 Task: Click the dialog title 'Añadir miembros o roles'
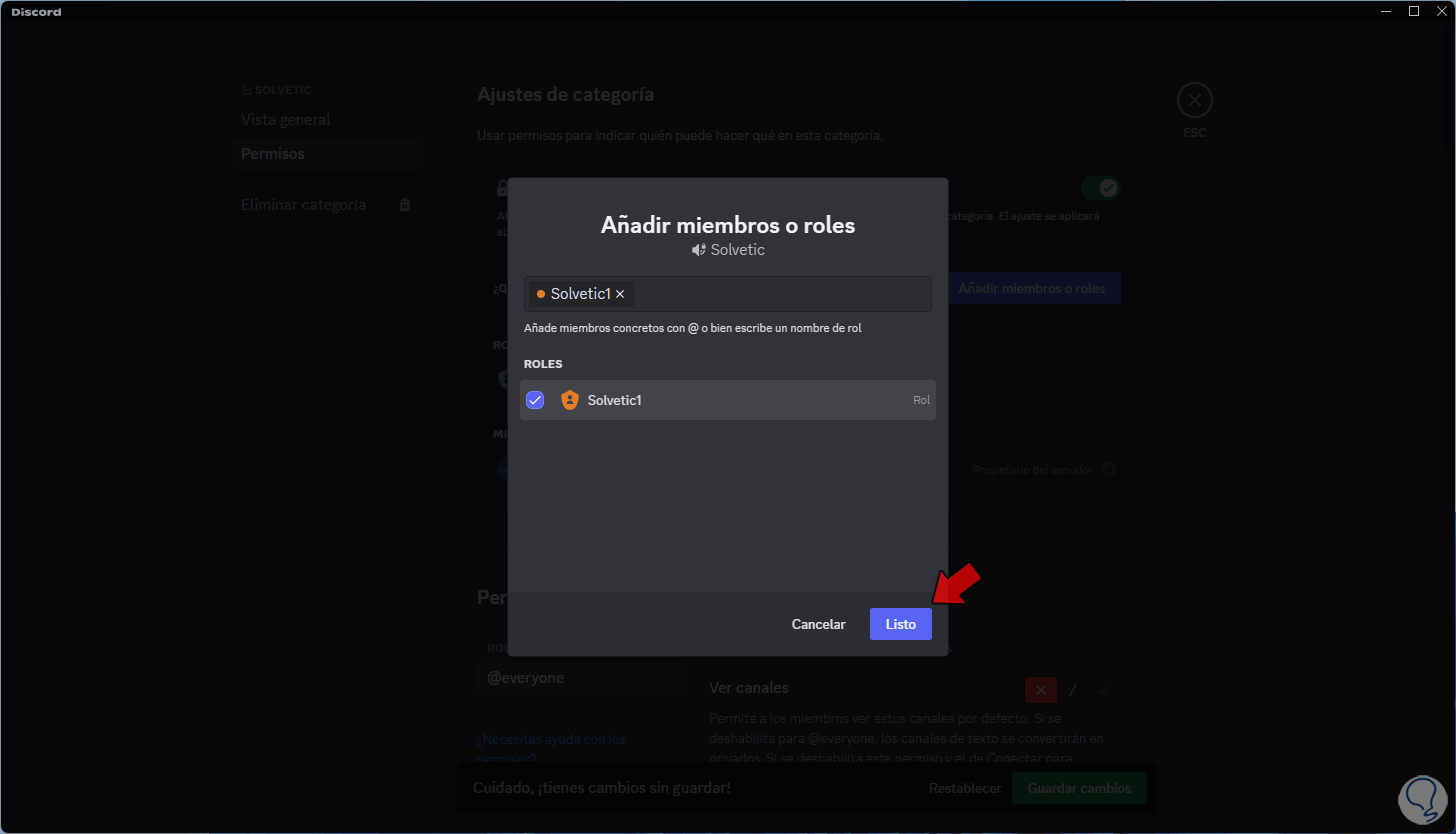(728, 225)
